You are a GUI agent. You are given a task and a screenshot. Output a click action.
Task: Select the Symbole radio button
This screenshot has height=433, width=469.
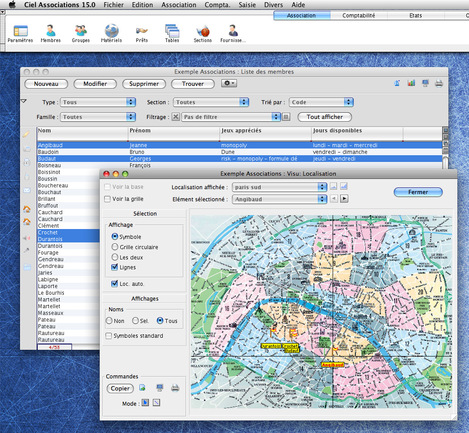point(115,236)
